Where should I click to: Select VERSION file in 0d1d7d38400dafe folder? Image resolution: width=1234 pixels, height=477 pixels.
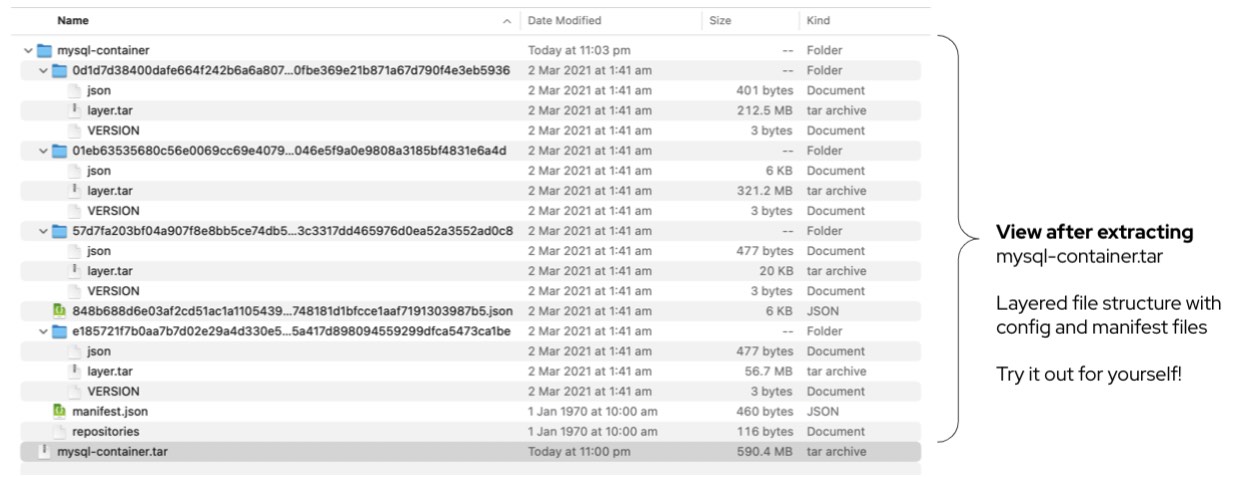pyautogui.click(x=112, y=130)
